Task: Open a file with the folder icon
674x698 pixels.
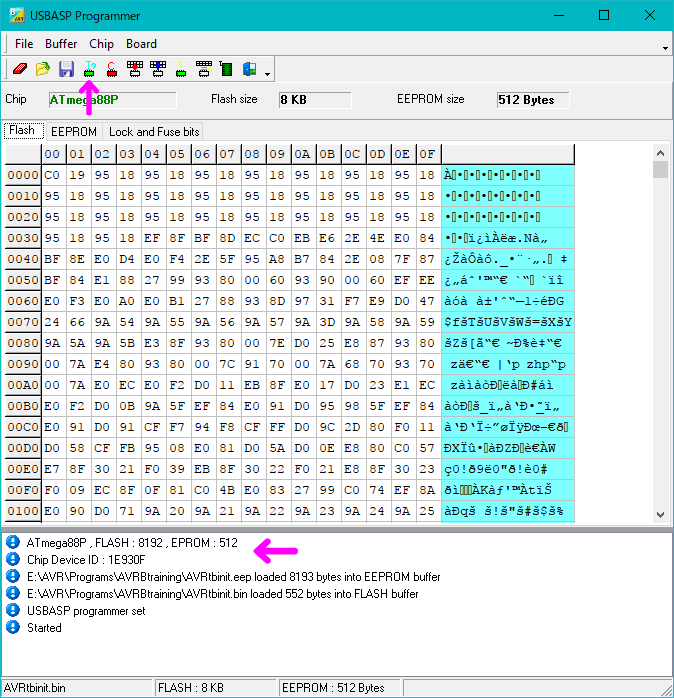Action: 43,69
